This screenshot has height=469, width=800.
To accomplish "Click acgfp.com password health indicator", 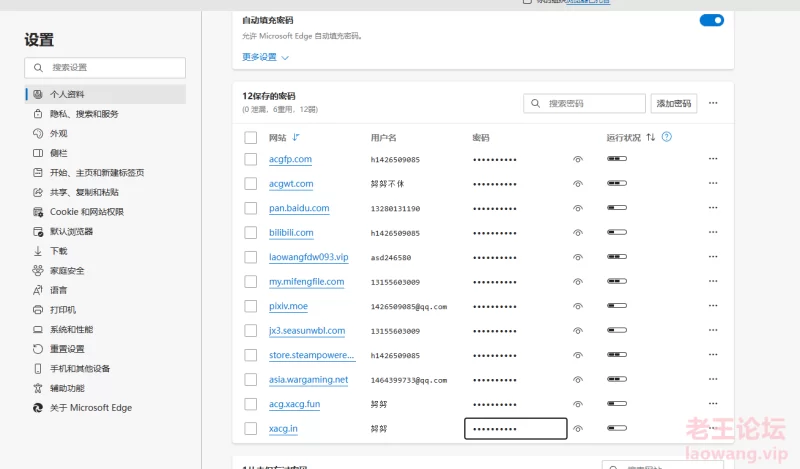I will [x=617, y=159].
